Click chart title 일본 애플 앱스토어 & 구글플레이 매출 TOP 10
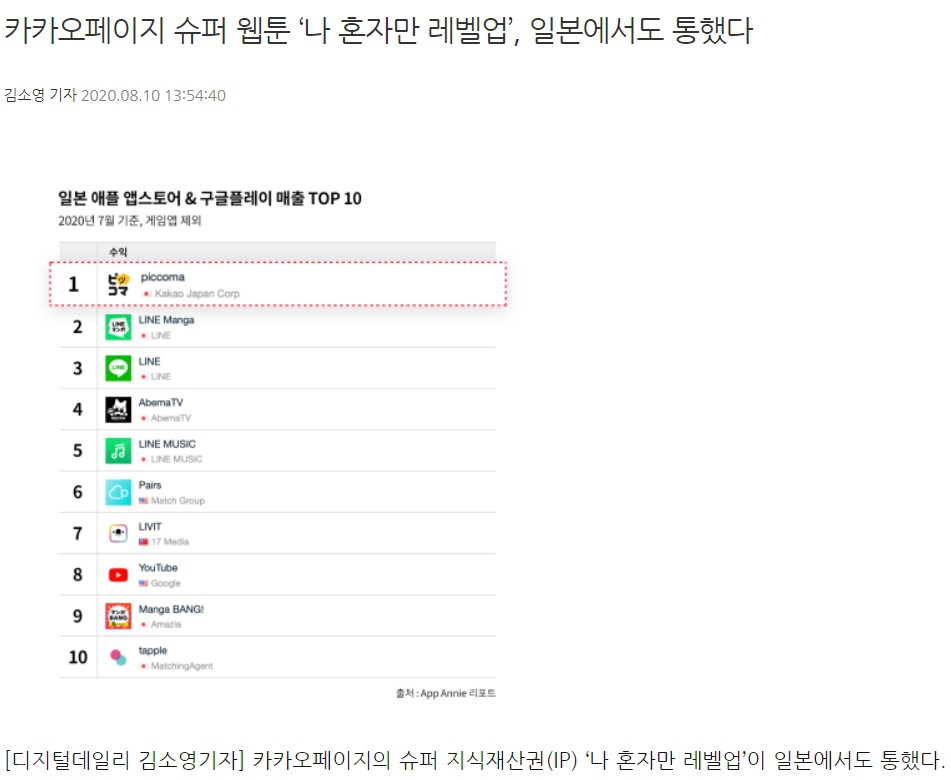 click(210, 198)
